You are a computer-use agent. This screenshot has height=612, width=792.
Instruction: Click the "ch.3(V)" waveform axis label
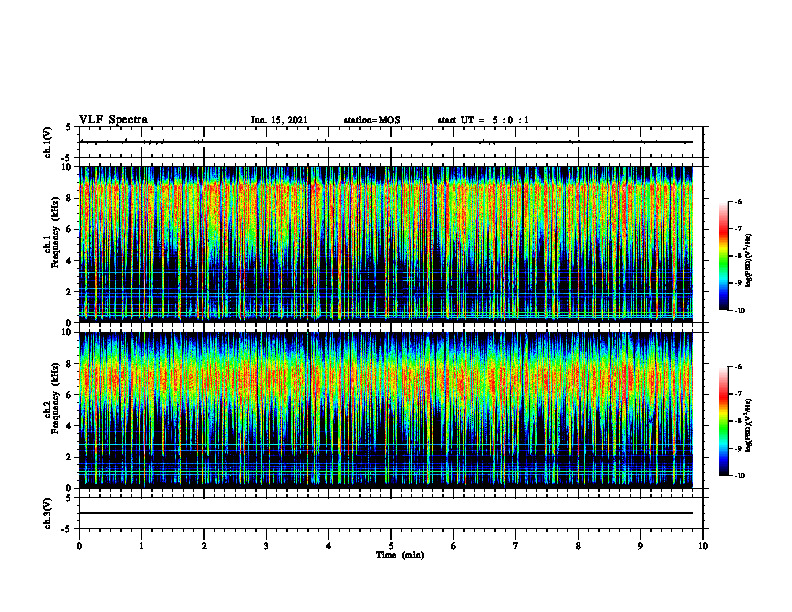click(x=47, y=513)
